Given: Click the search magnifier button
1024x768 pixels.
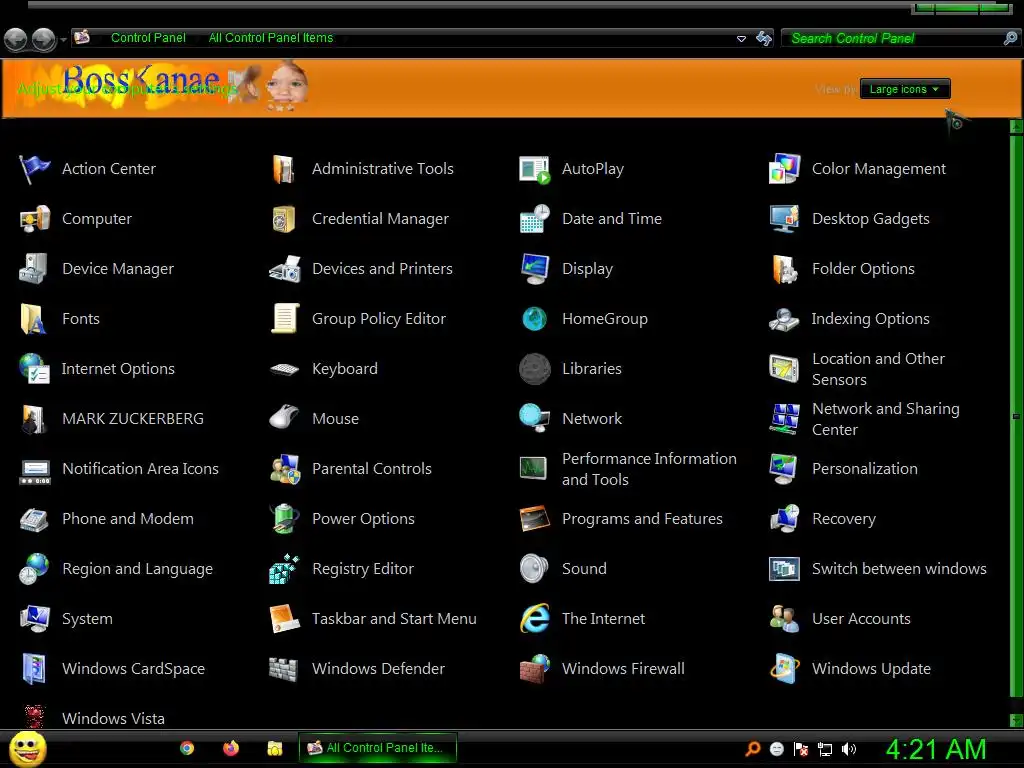Looking at the screenshot, I should [x=1010, y=39].
